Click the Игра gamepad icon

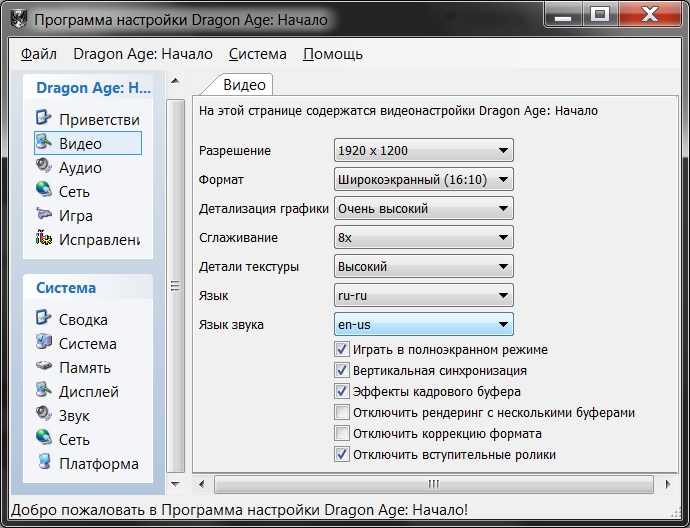coord(44,214)
